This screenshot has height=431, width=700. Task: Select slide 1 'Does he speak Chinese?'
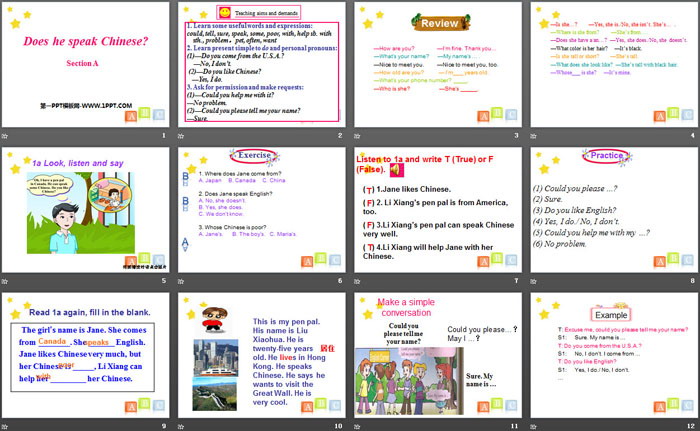click(x=85, y=64)
